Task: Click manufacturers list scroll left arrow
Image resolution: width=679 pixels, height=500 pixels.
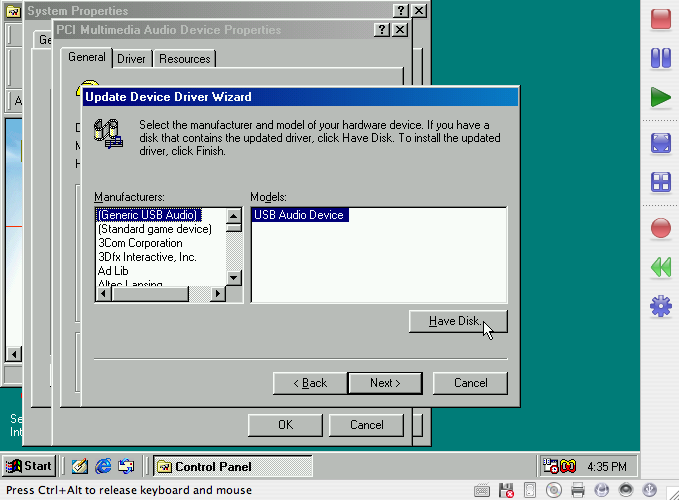Action: [103, 294]
